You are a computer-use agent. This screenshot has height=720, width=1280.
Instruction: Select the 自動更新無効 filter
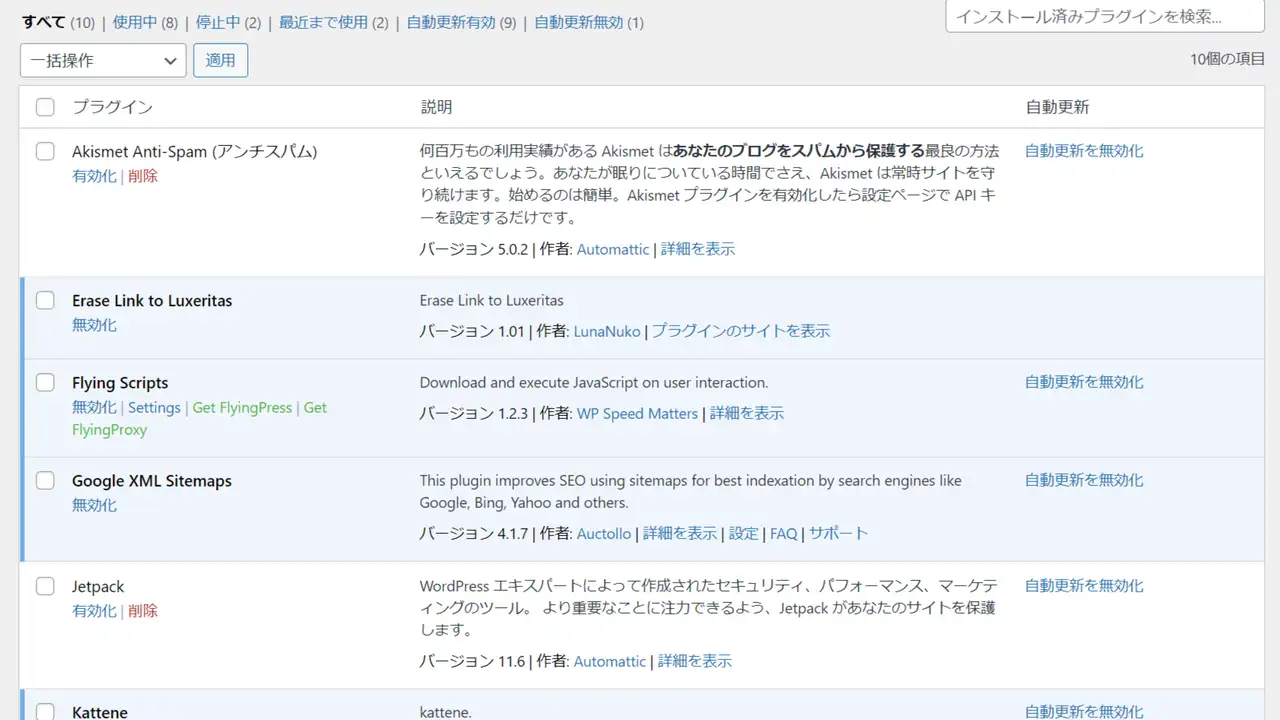point(579,22)
